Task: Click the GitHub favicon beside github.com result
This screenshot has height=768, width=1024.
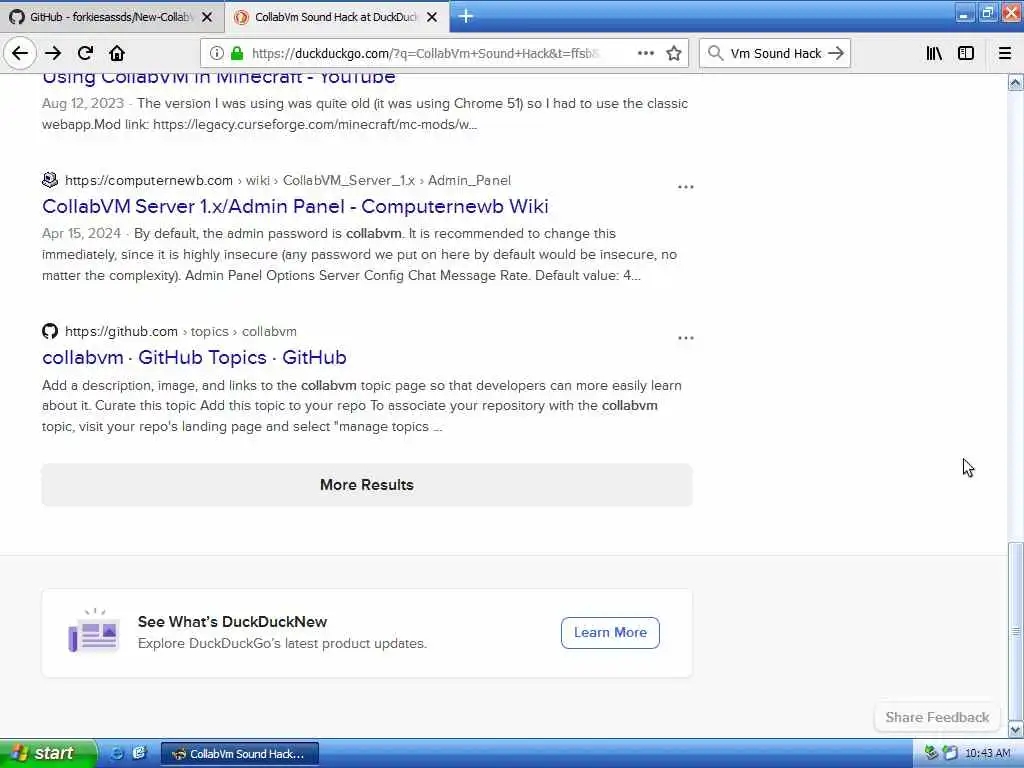Action: tap(50, 331)
